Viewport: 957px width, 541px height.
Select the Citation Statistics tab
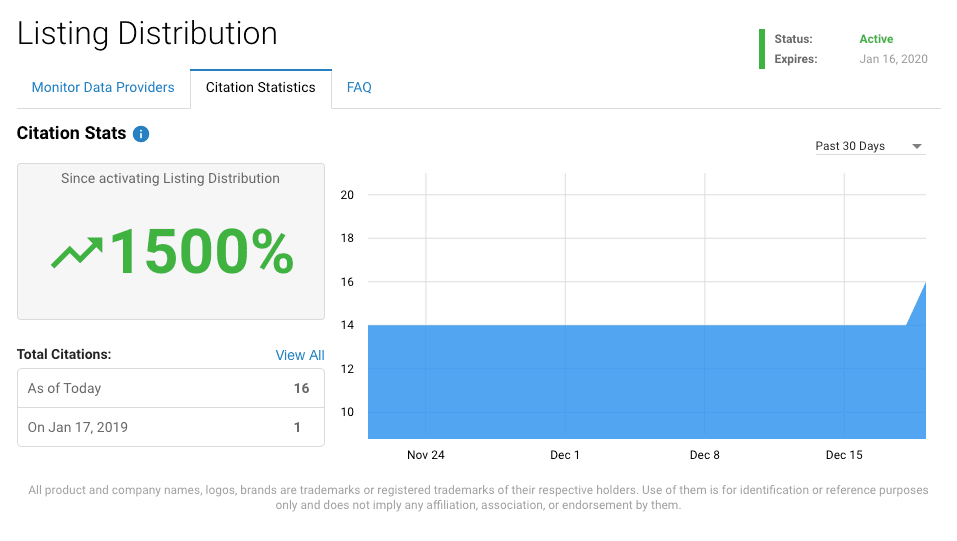pyautogui.click(x=260, y=87)
